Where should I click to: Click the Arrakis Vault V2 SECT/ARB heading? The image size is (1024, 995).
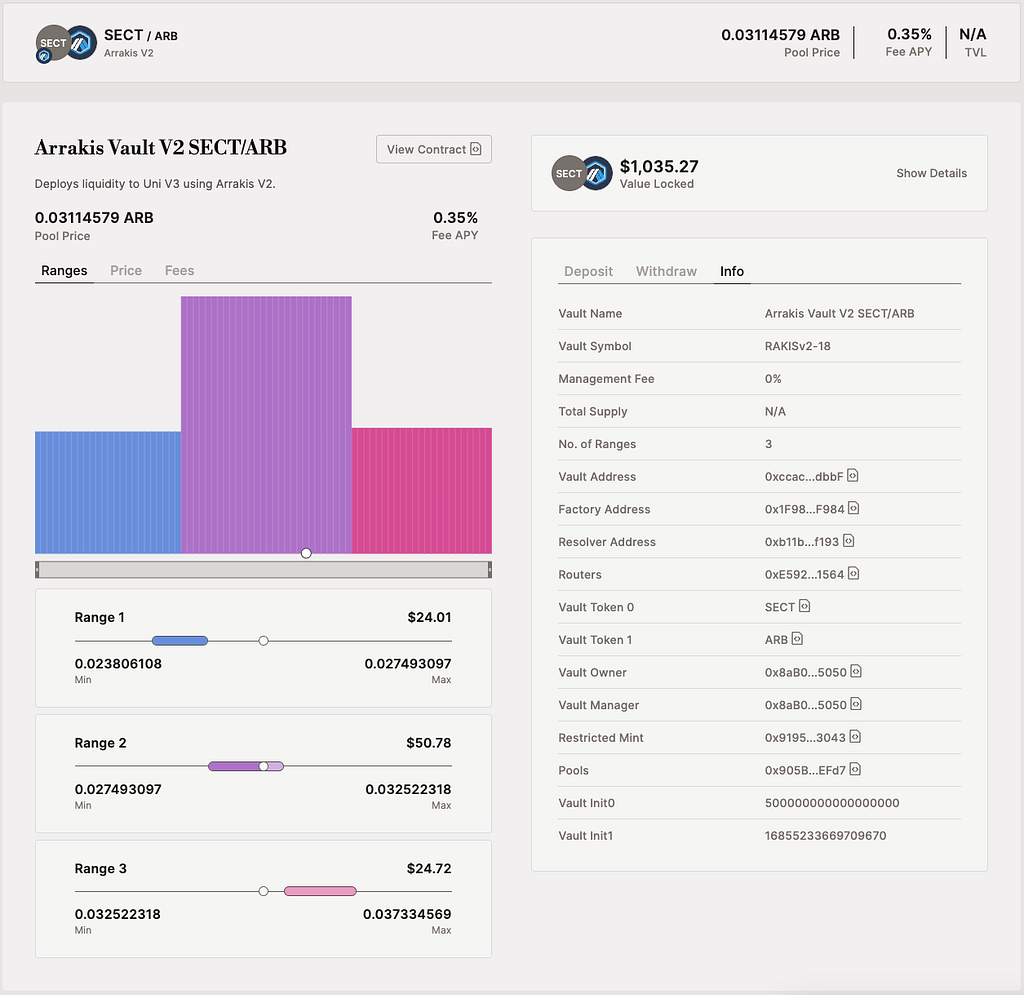pos(161,148)
